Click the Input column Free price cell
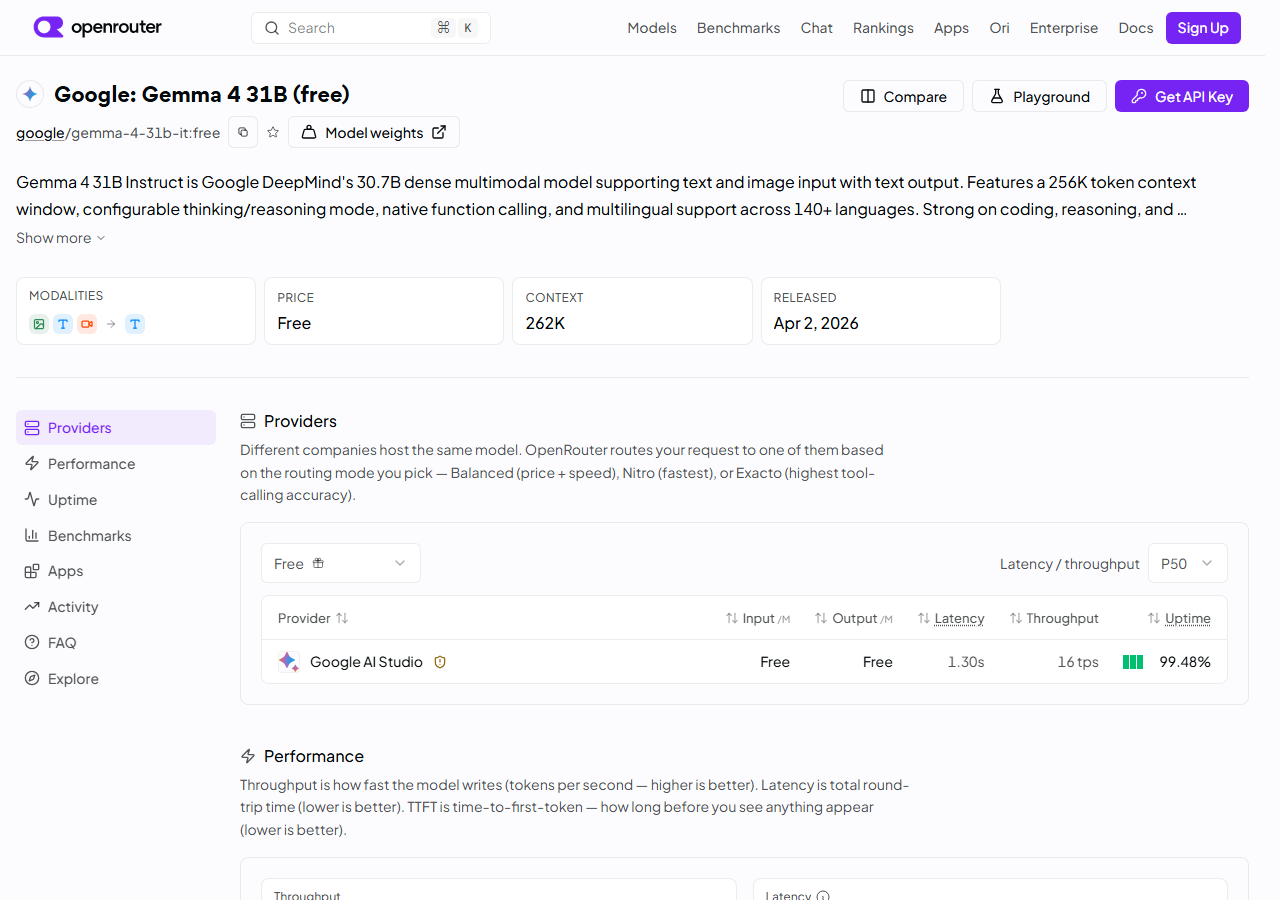Image resolution: width=1280 pixels, height=900 pixels. (775, 662)
